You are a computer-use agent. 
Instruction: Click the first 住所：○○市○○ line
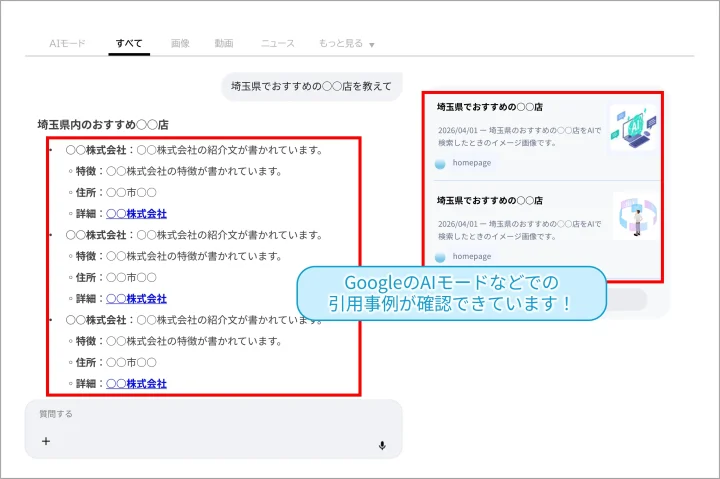112,192
